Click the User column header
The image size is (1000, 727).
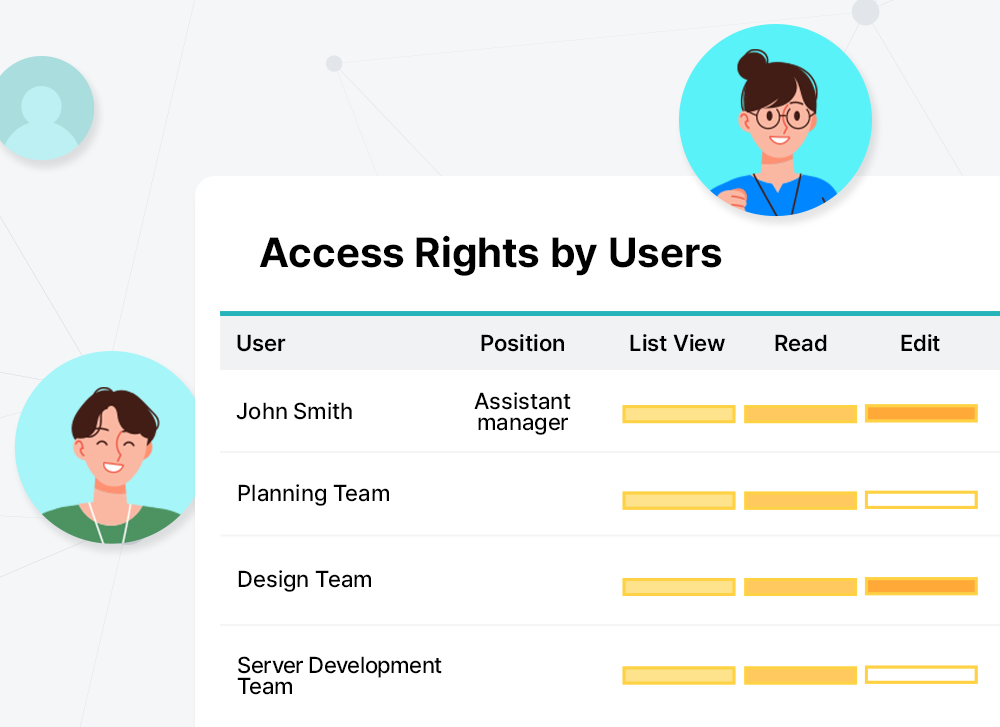pyautogui.click(x=260, y=343)
